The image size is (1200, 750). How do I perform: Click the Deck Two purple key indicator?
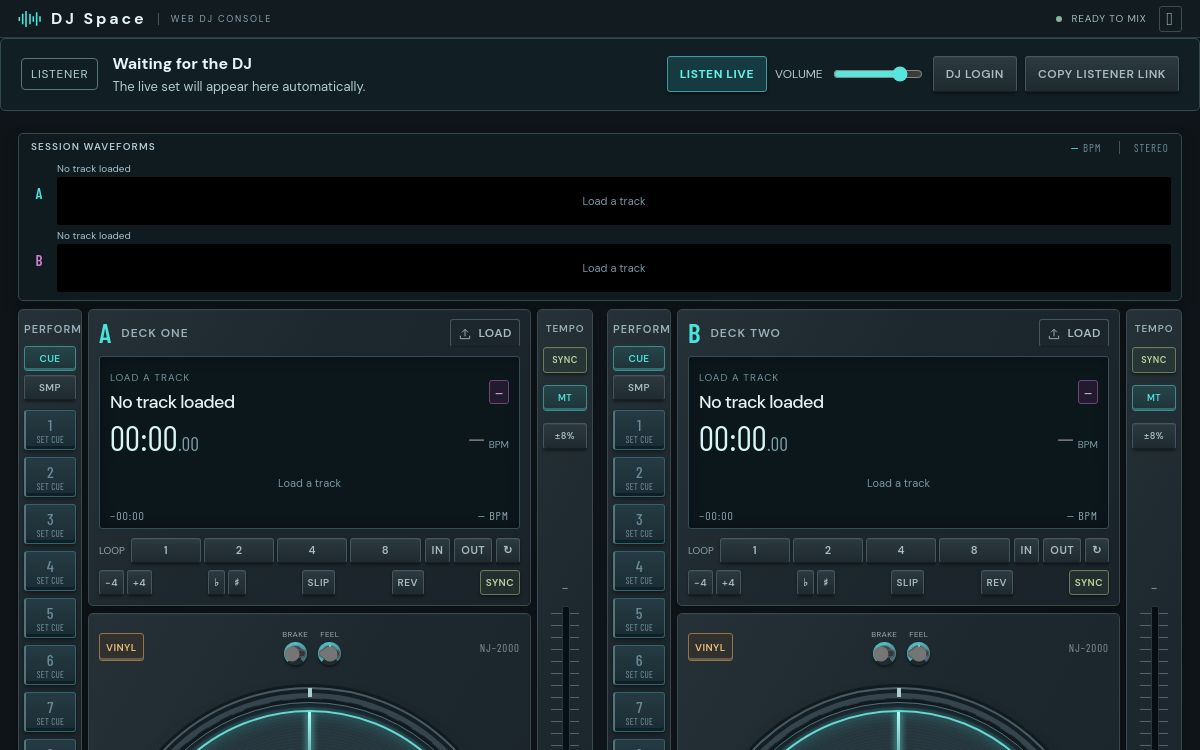click(x=1088, y=392)
